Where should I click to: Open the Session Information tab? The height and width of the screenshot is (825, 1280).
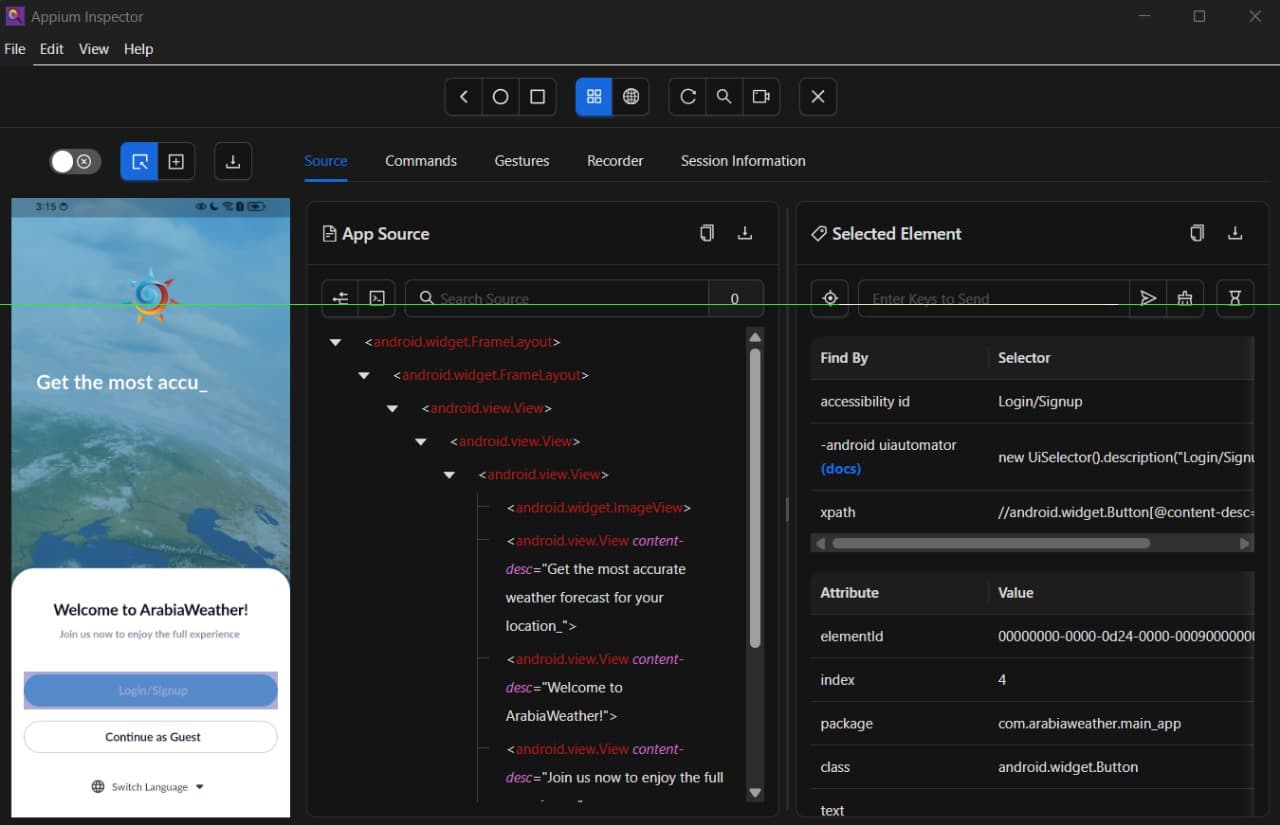pyautogui.click(x=743, y=161)
